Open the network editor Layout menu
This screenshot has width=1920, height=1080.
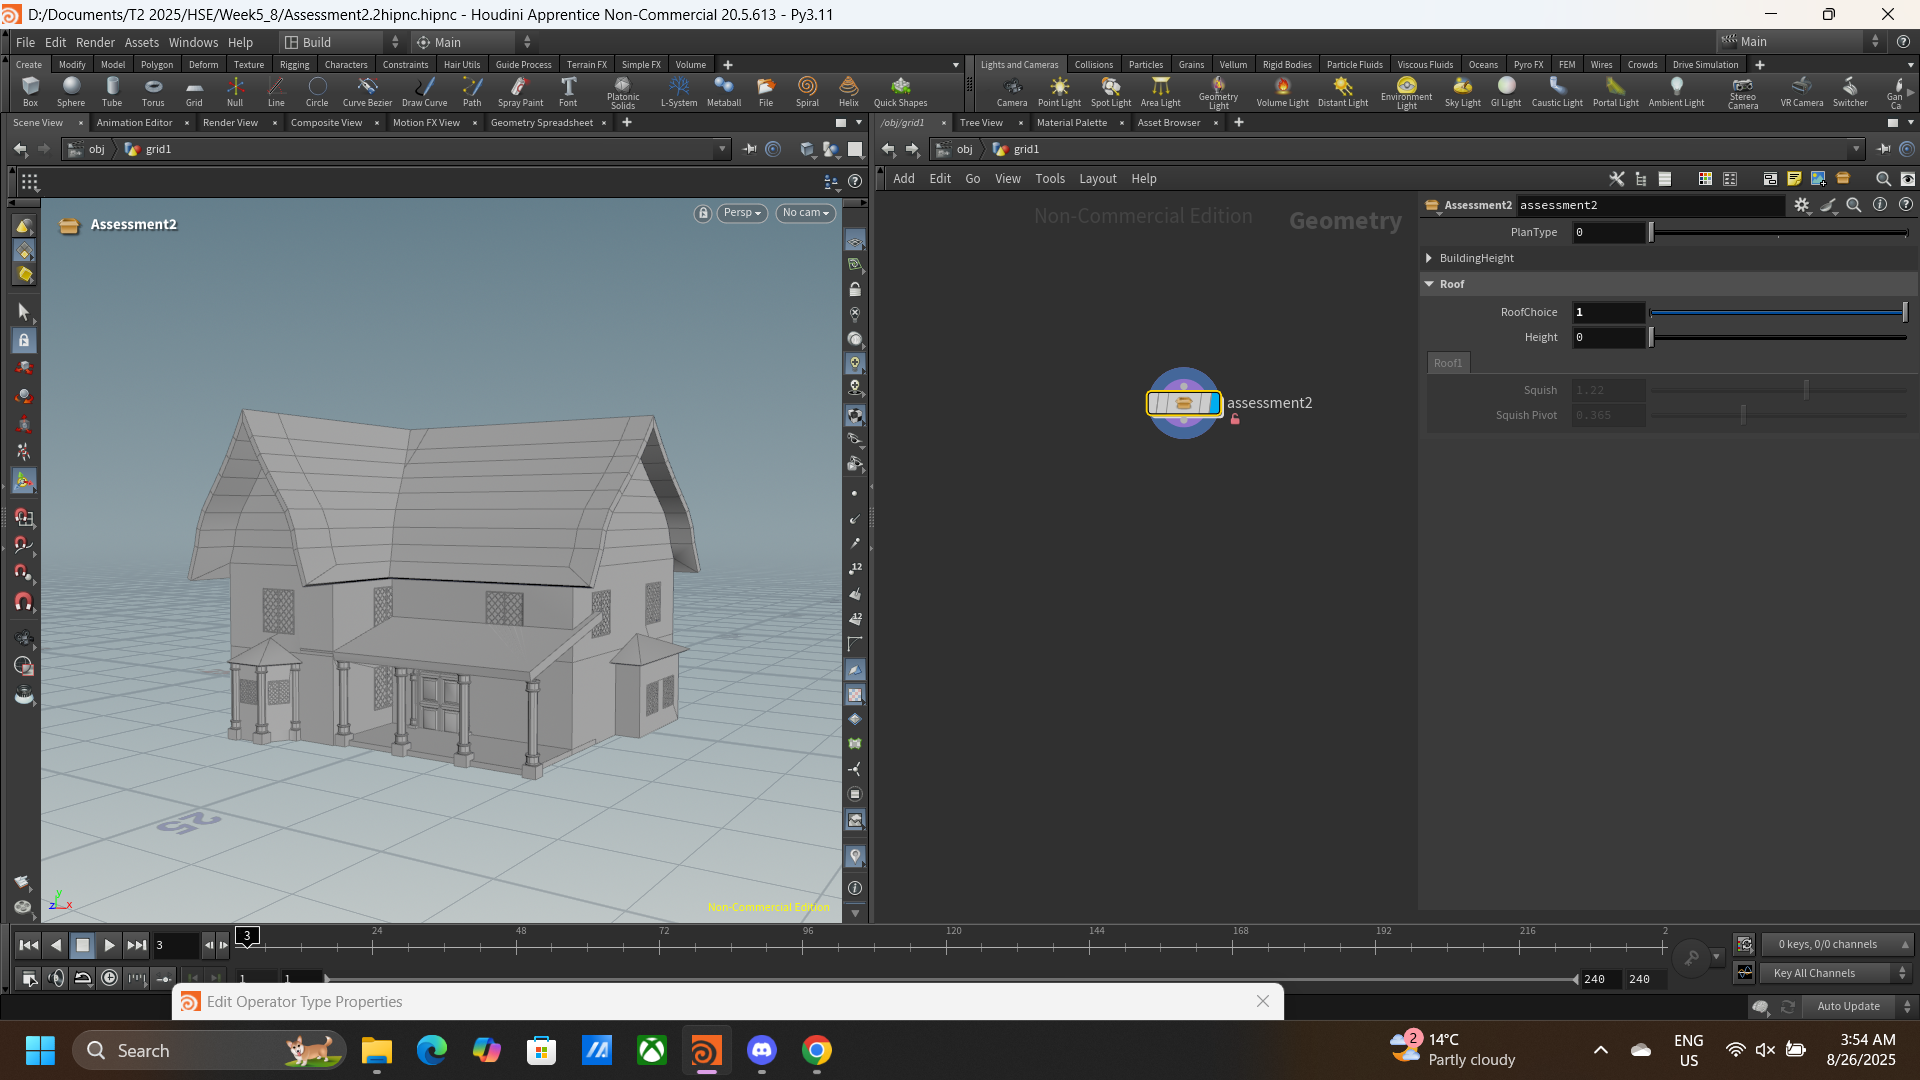pyautogui.click(x=1097, y=179)
